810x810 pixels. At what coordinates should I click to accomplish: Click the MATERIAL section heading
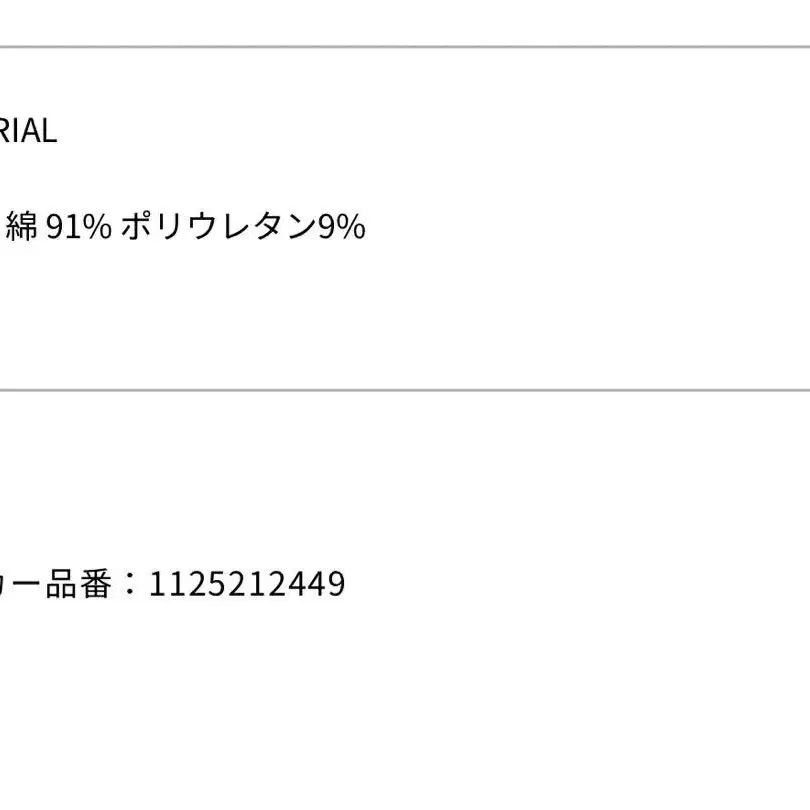pyautogui.click(x=28, y=131)
